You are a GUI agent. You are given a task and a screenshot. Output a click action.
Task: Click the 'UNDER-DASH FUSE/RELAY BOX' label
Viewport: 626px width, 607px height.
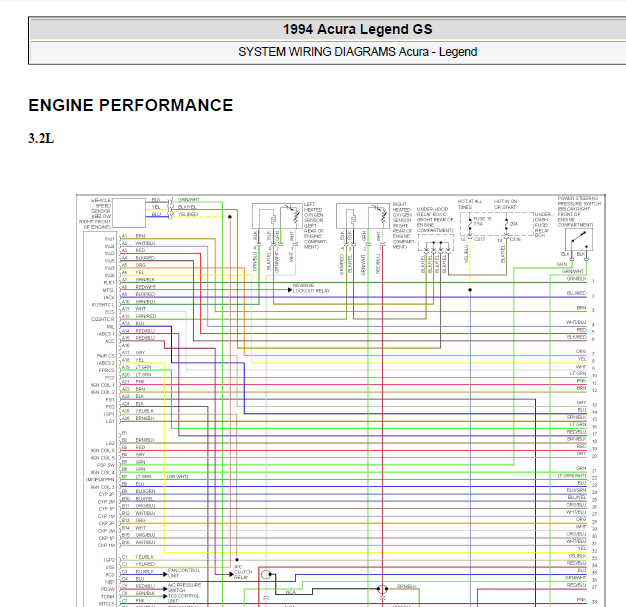coord(543,225)
